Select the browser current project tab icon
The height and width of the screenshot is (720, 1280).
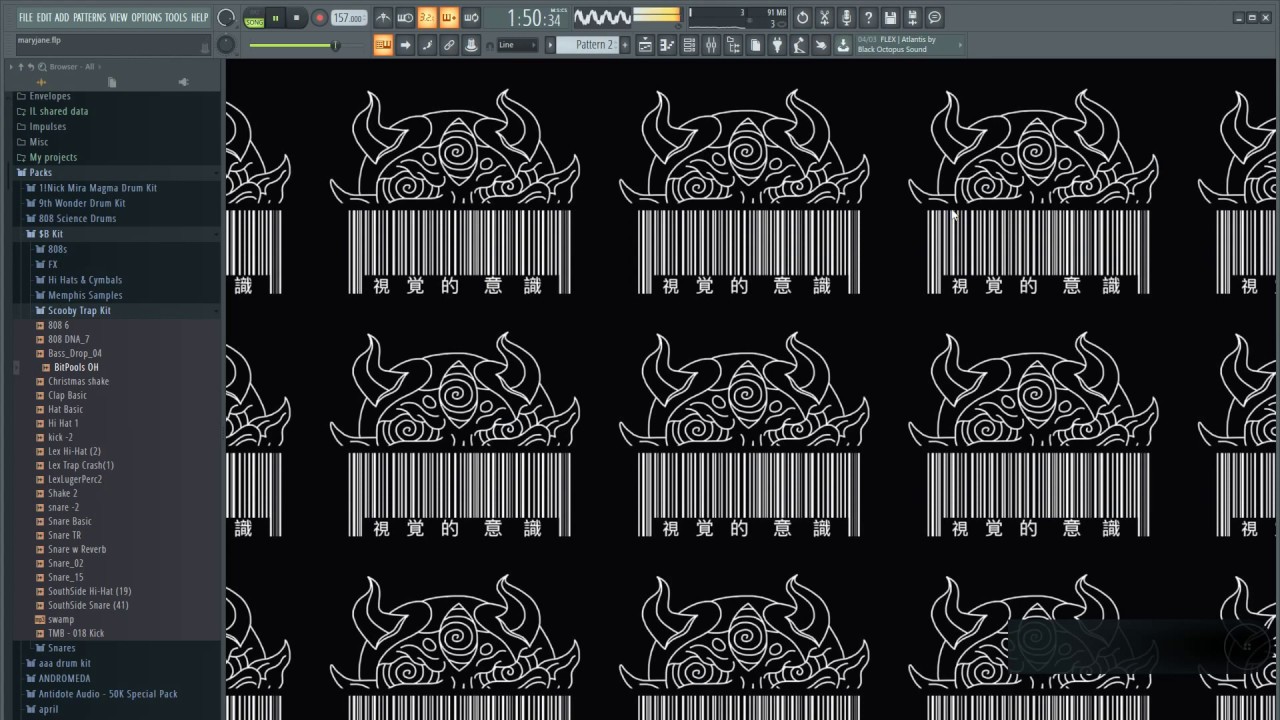[x=112, y=82]
